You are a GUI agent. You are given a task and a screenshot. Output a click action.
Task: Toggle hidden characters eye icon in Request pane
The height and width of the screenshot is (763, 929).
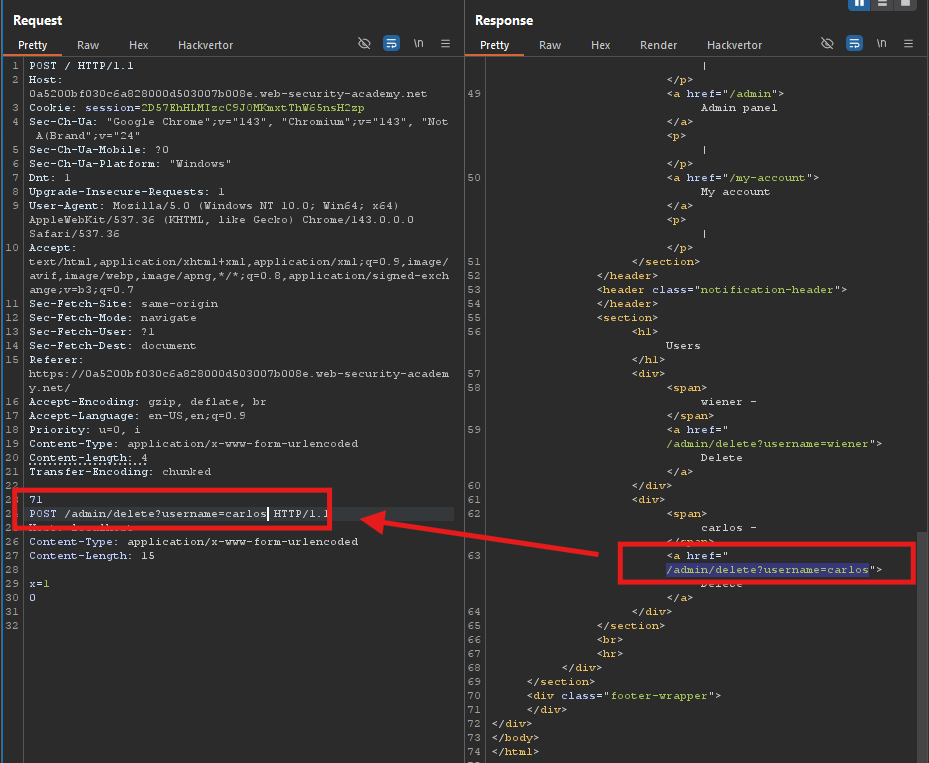click(x=364, y=43)
